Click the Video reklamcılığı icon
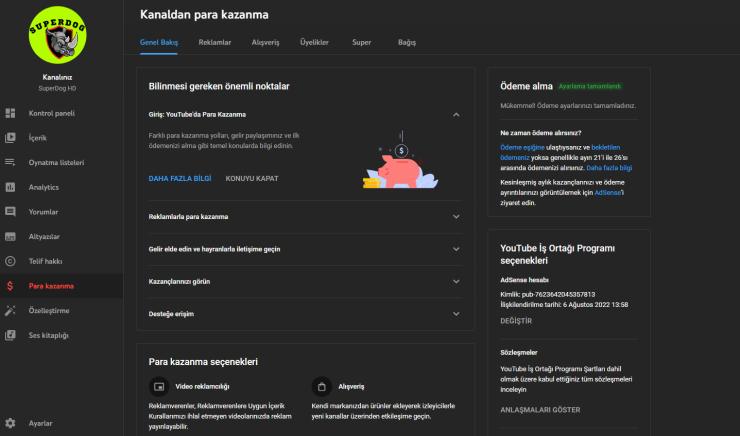Image resolution: width=740 pixels, height=436 pixels. click(x=159, y=386)
